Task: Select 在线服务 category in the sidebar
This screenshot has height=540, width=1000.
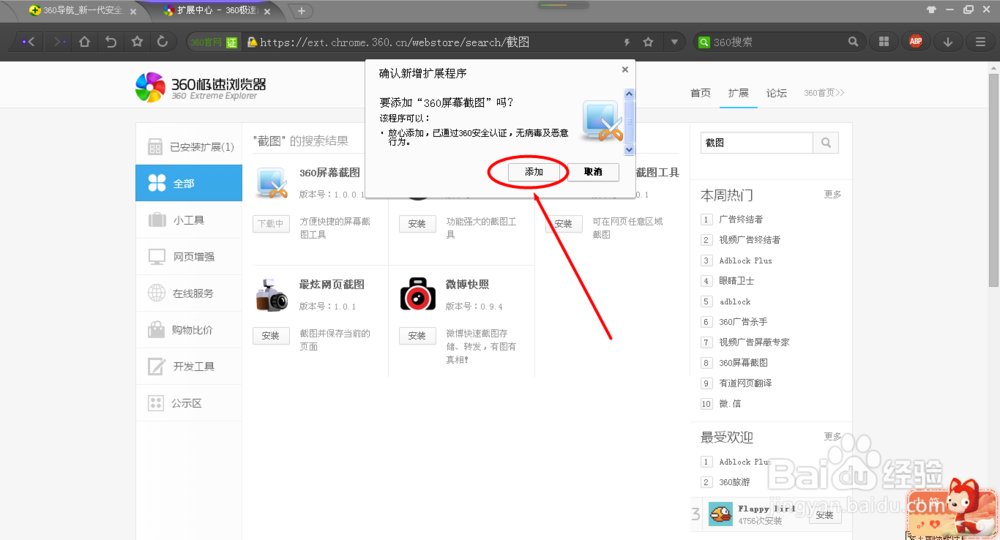Action: click(189, 293)
